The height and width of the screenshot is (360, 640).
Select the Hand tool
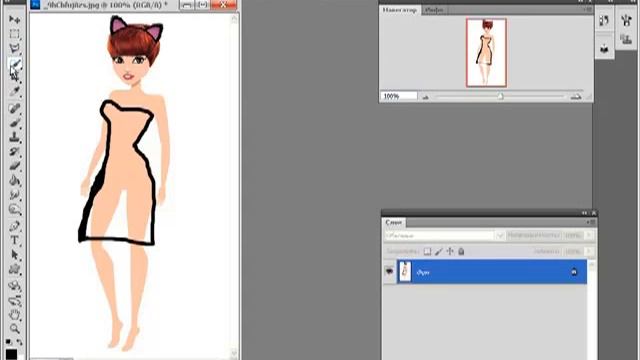coord(14,315)
